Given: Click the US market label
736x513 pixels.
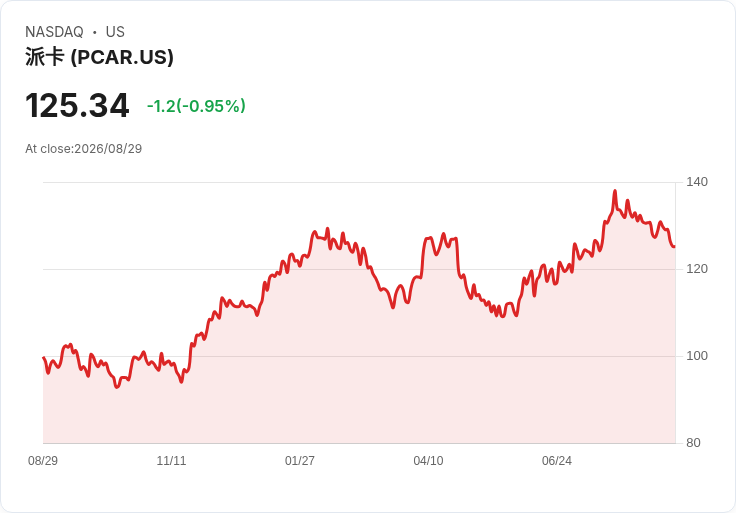Looking at the screenshot, I should (115, 32).
